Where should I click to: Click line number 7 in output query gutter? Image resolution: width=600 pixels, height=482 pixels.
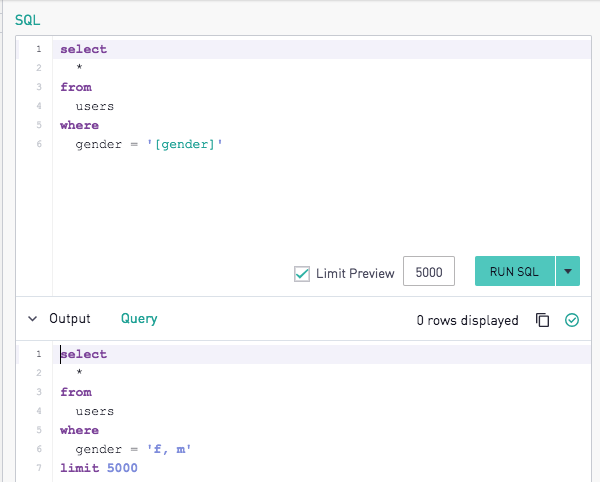pyautogui.click(x=38, y=469)
